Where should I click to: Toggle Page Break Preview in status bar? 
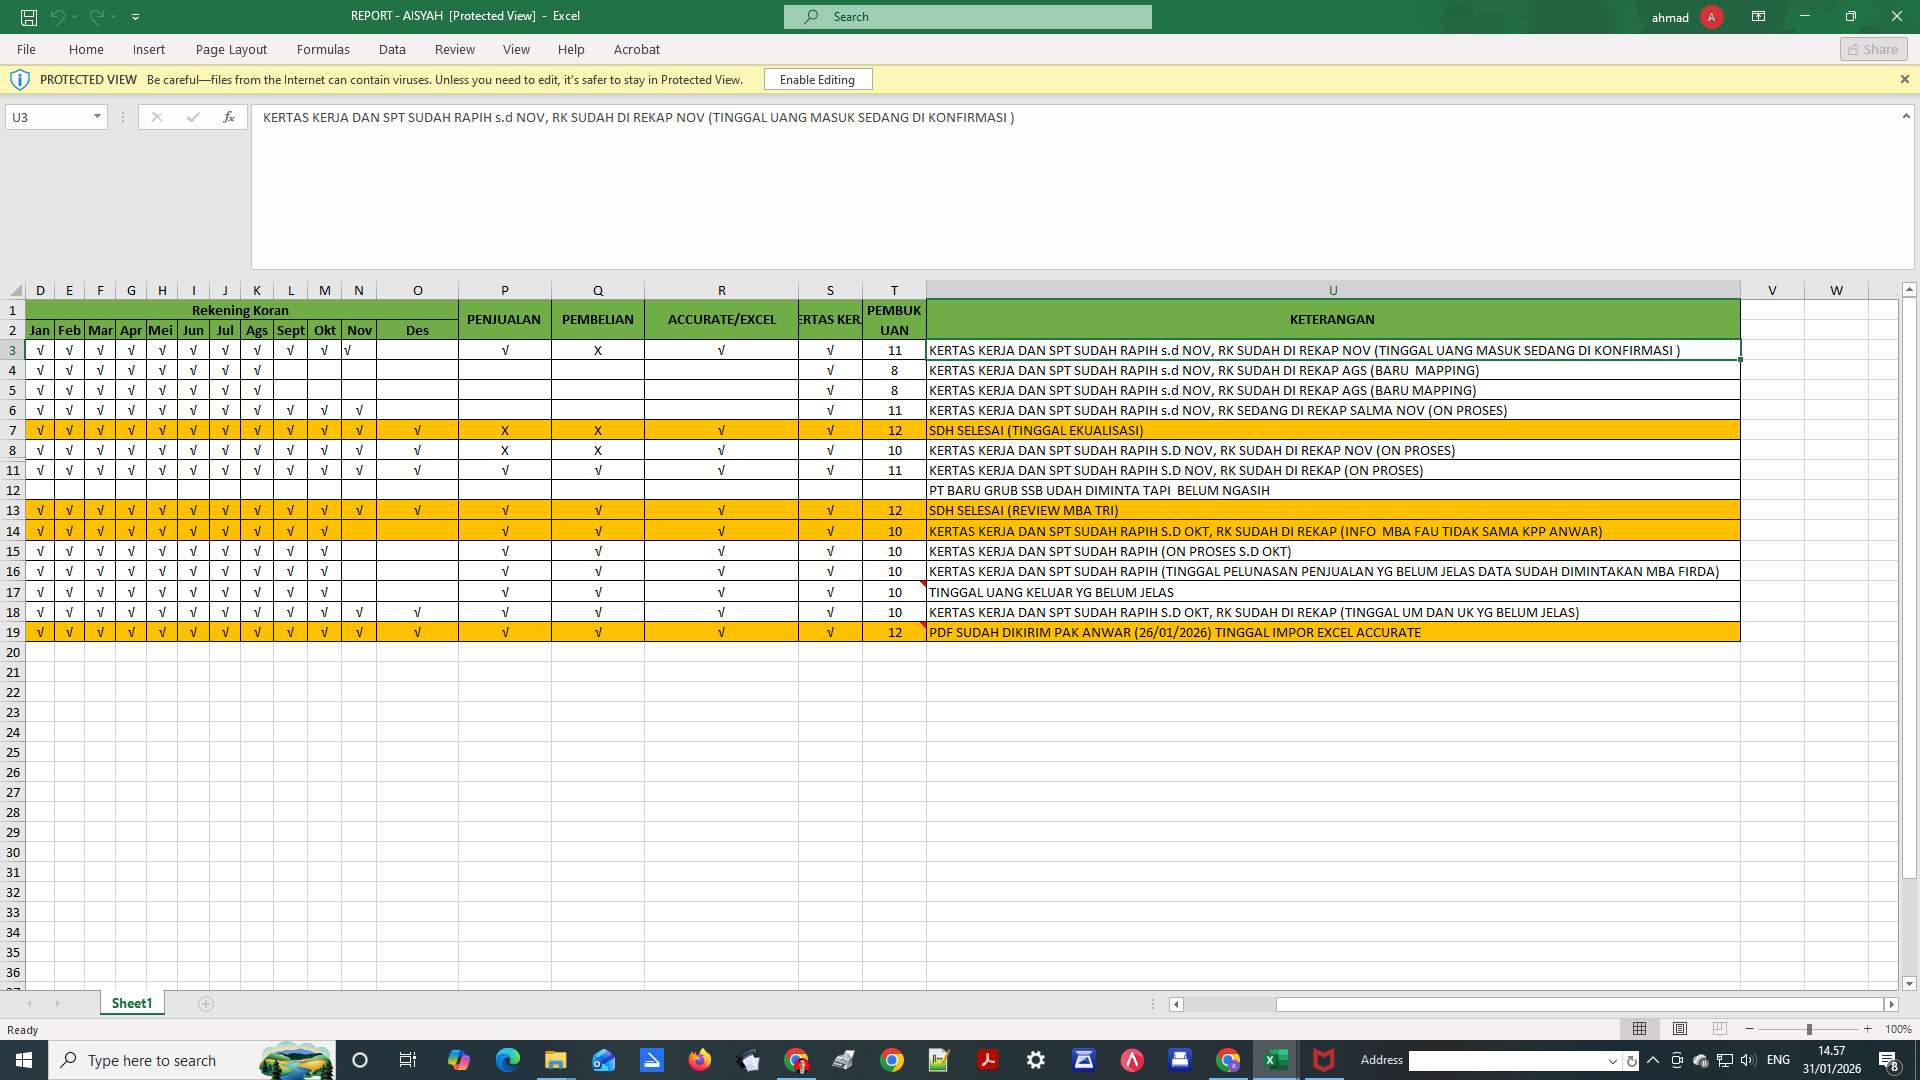click(x=1720, y=1028)
